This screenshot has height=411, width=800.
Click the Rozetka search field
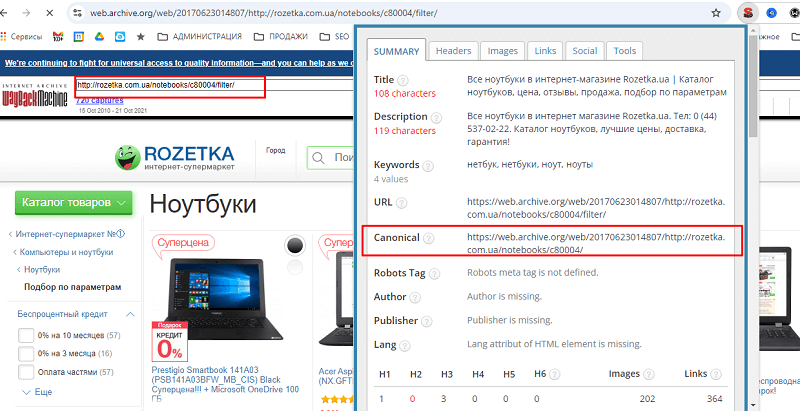(331, 158)
